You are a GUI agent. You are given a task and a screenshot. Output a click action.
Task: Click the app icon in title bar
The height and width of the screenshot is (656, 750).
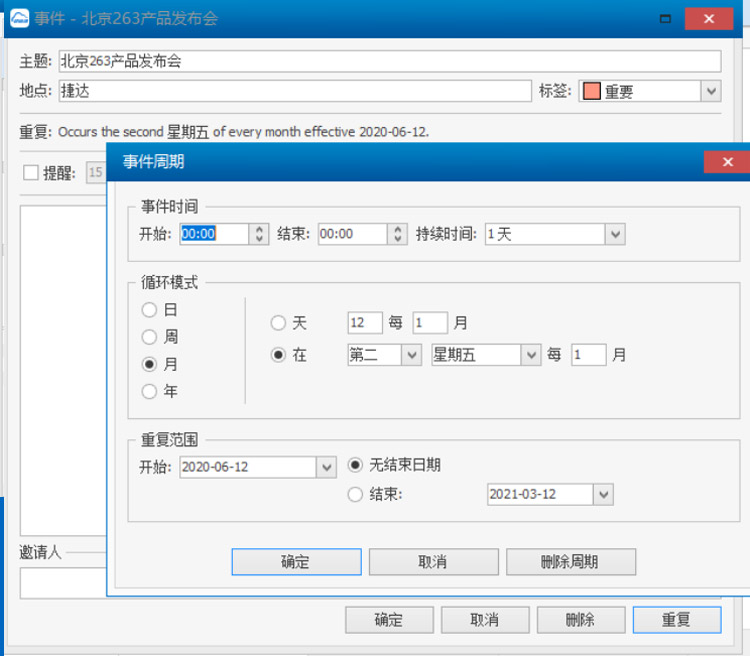point(19,18)
